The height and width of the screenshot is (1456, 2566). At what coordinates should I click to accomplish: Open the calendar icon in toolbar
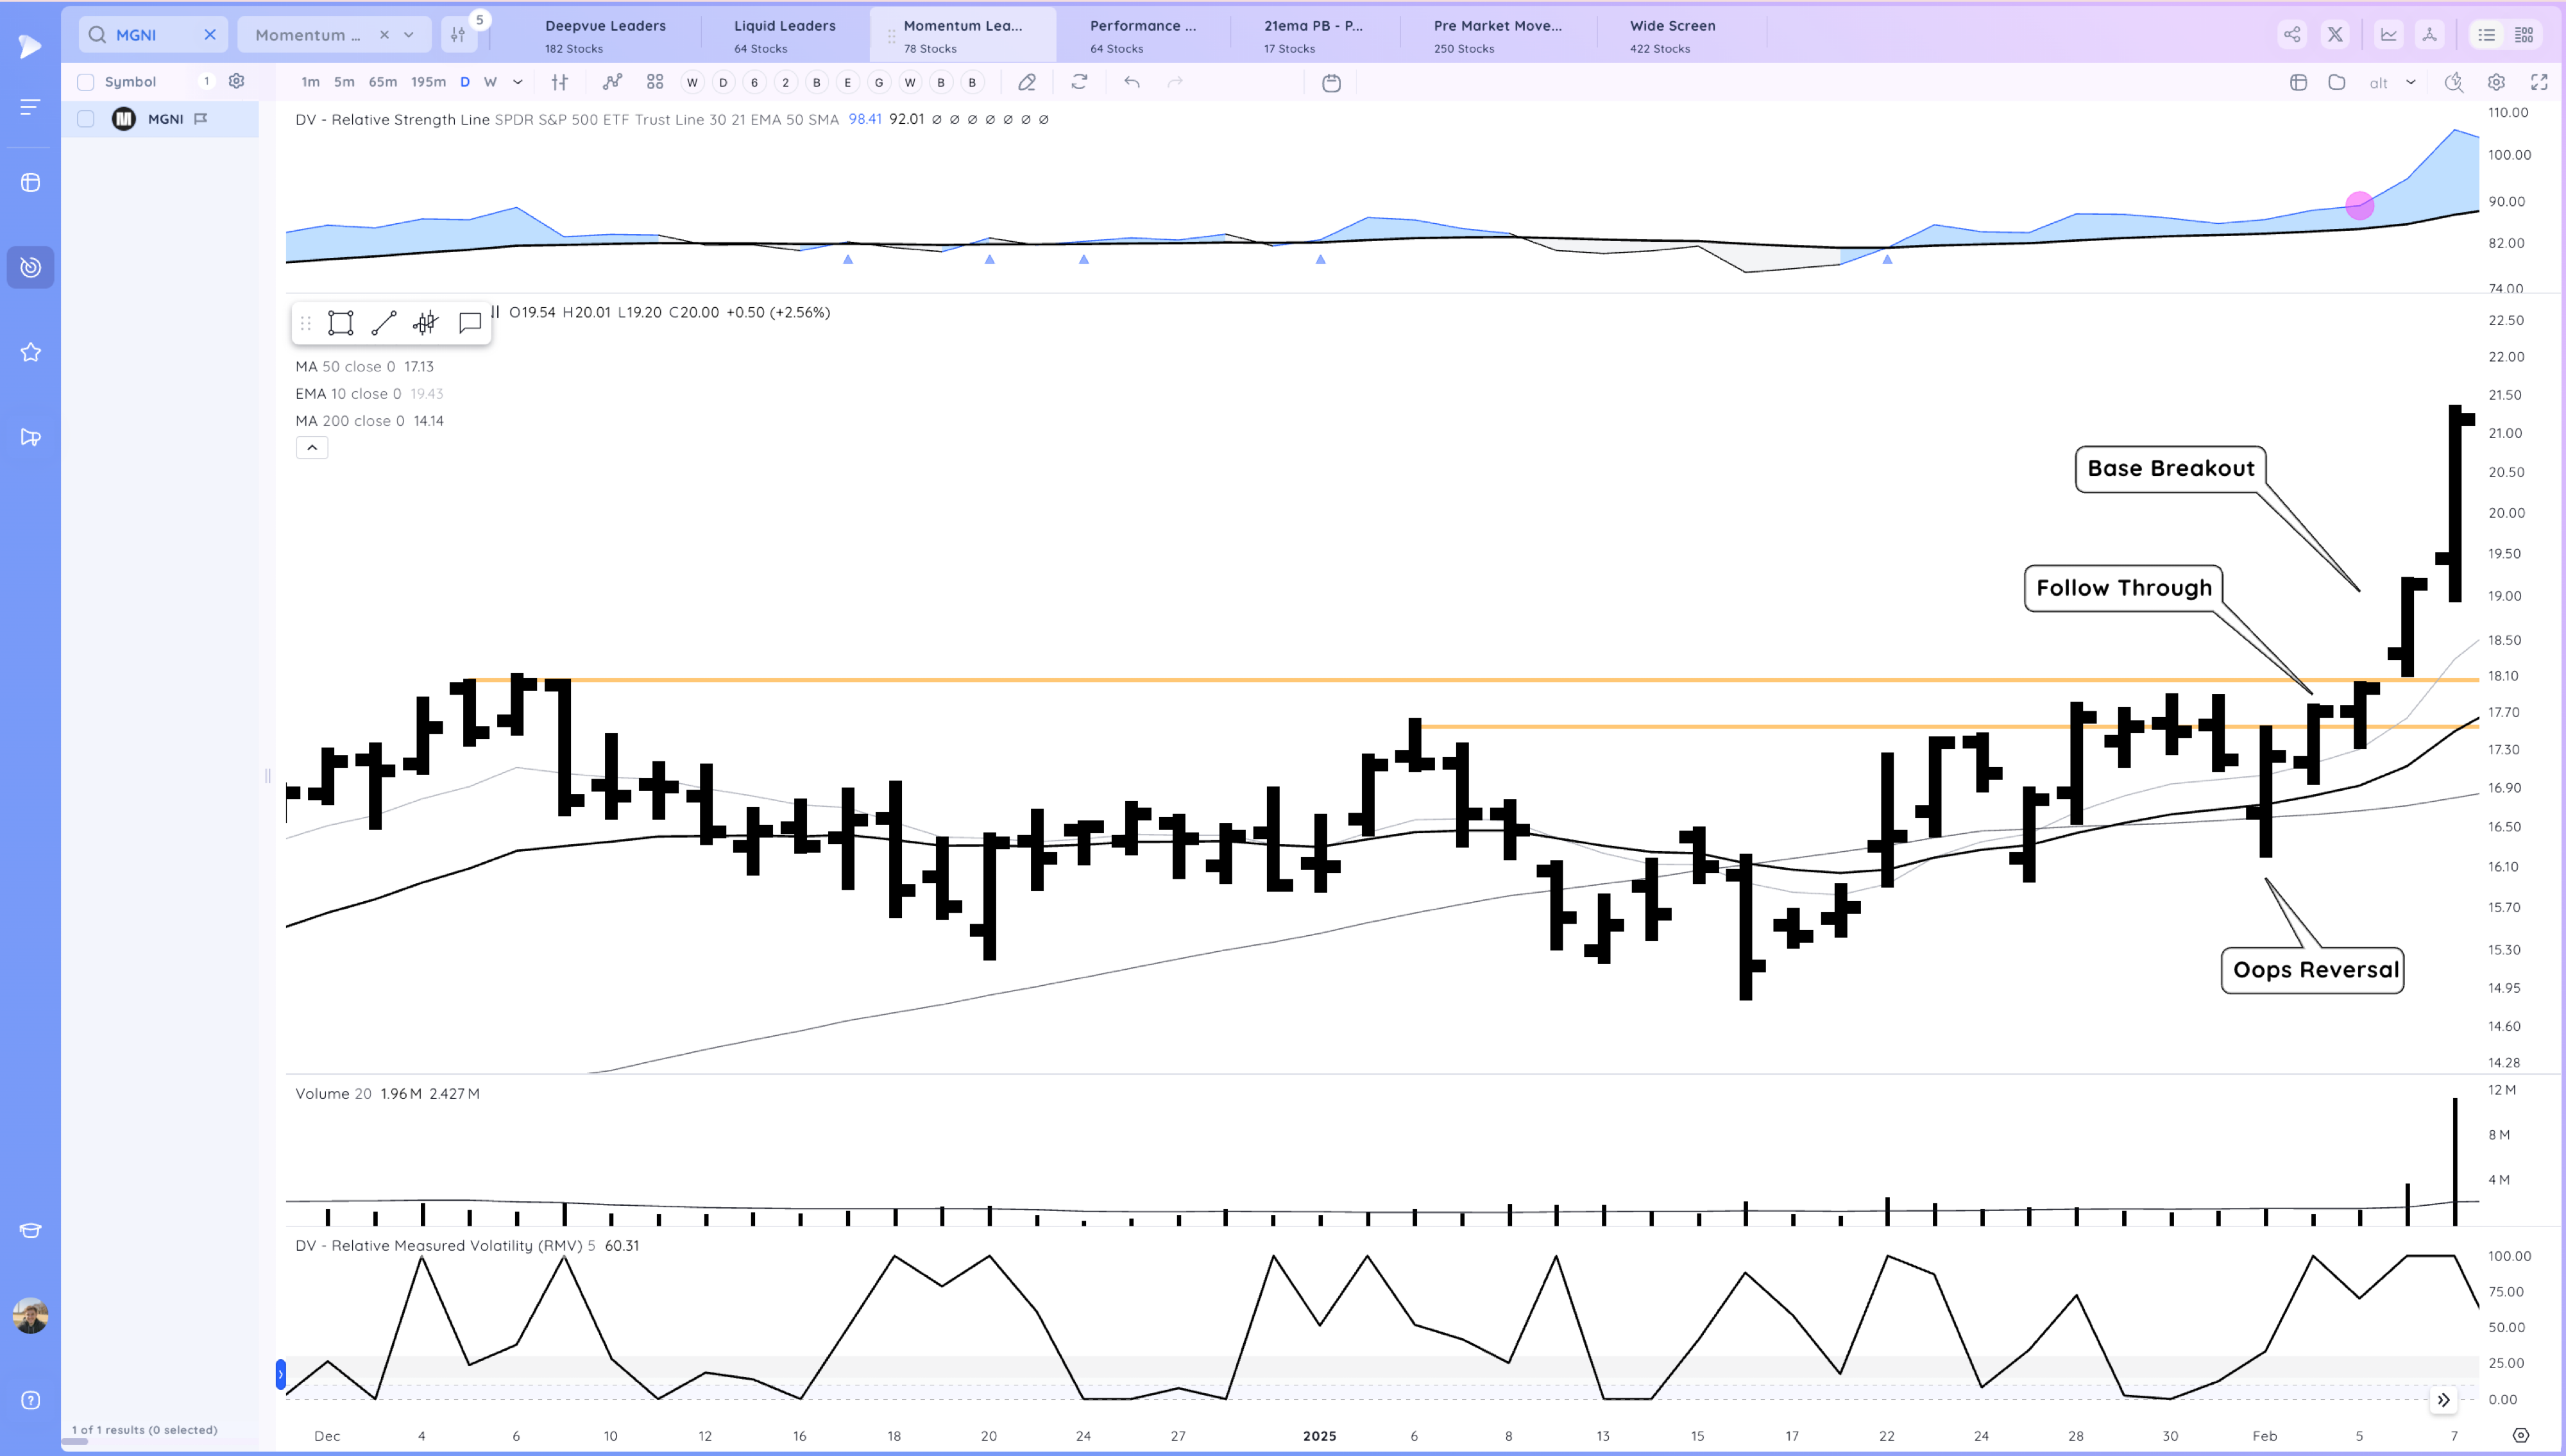(1331, 83)
